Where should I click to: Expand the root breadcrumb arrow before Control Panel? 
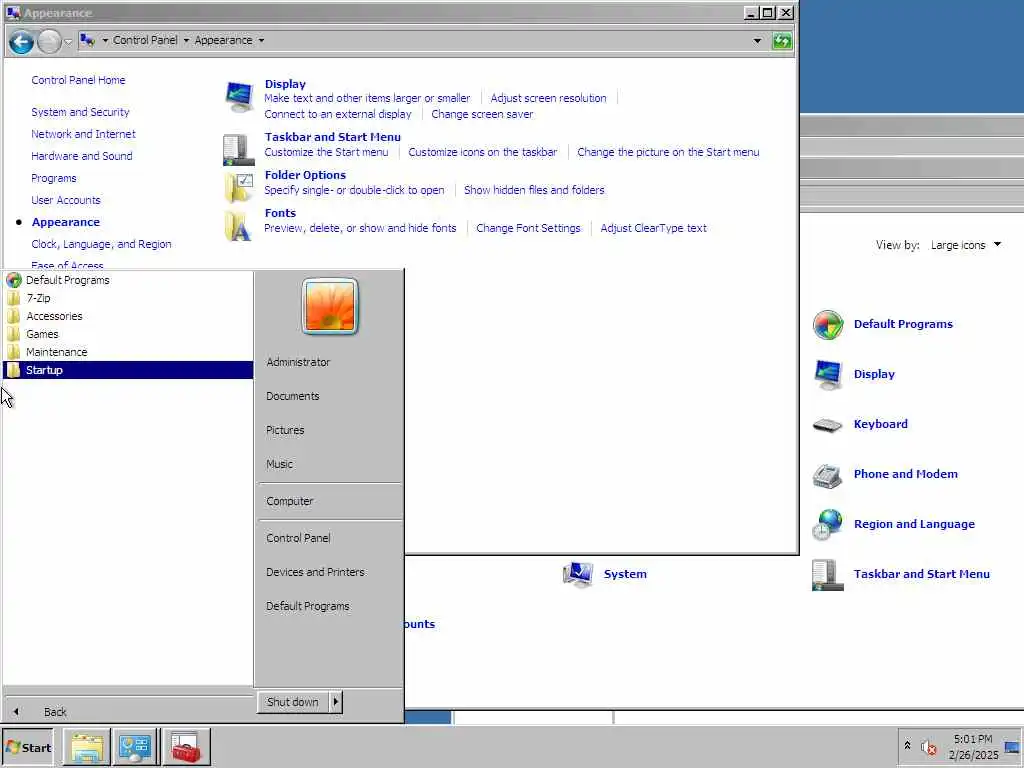[104, 40]
